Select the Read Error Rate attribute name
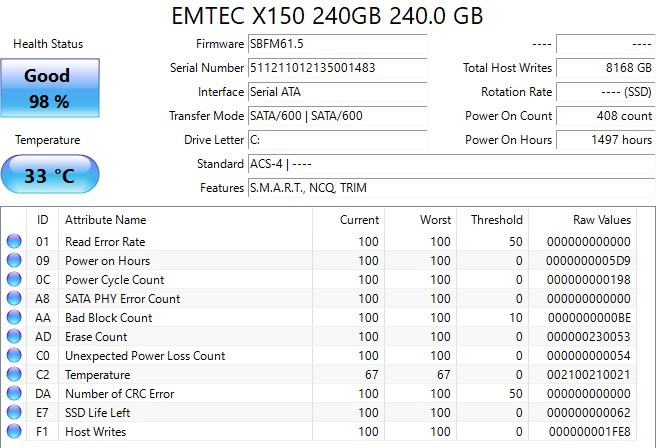 tap(105, 242)
